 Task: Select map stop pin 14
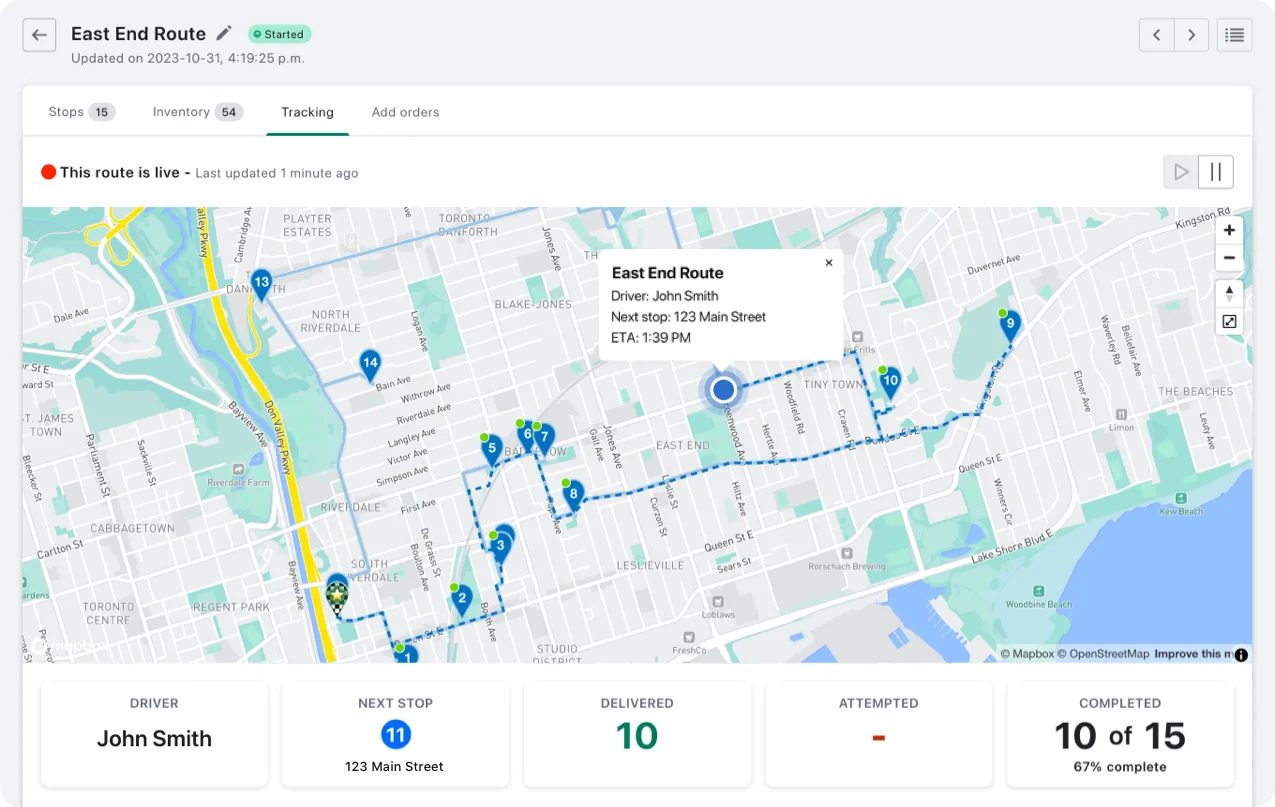370,365
